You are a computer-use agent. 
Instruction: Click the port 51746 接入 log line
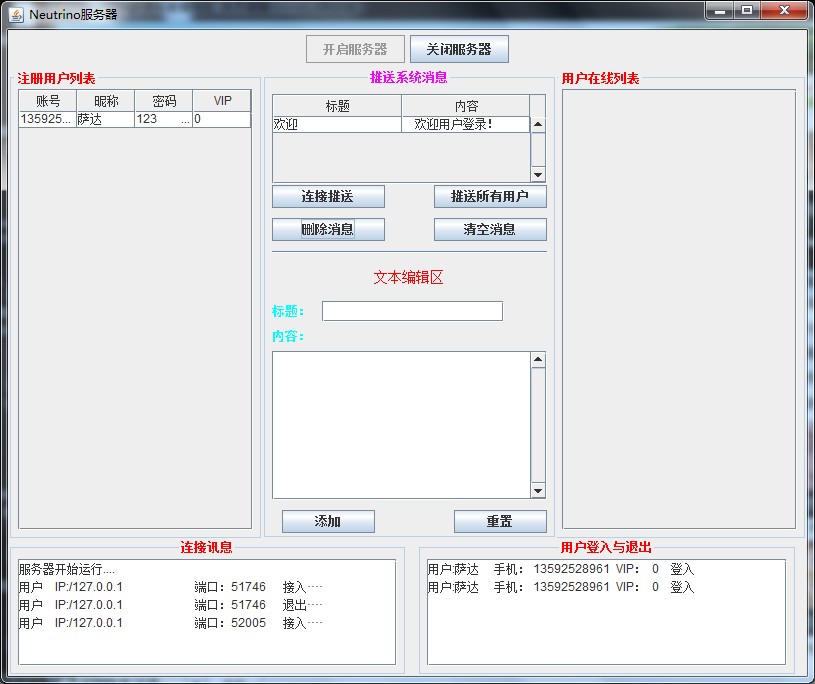(170, 587)
